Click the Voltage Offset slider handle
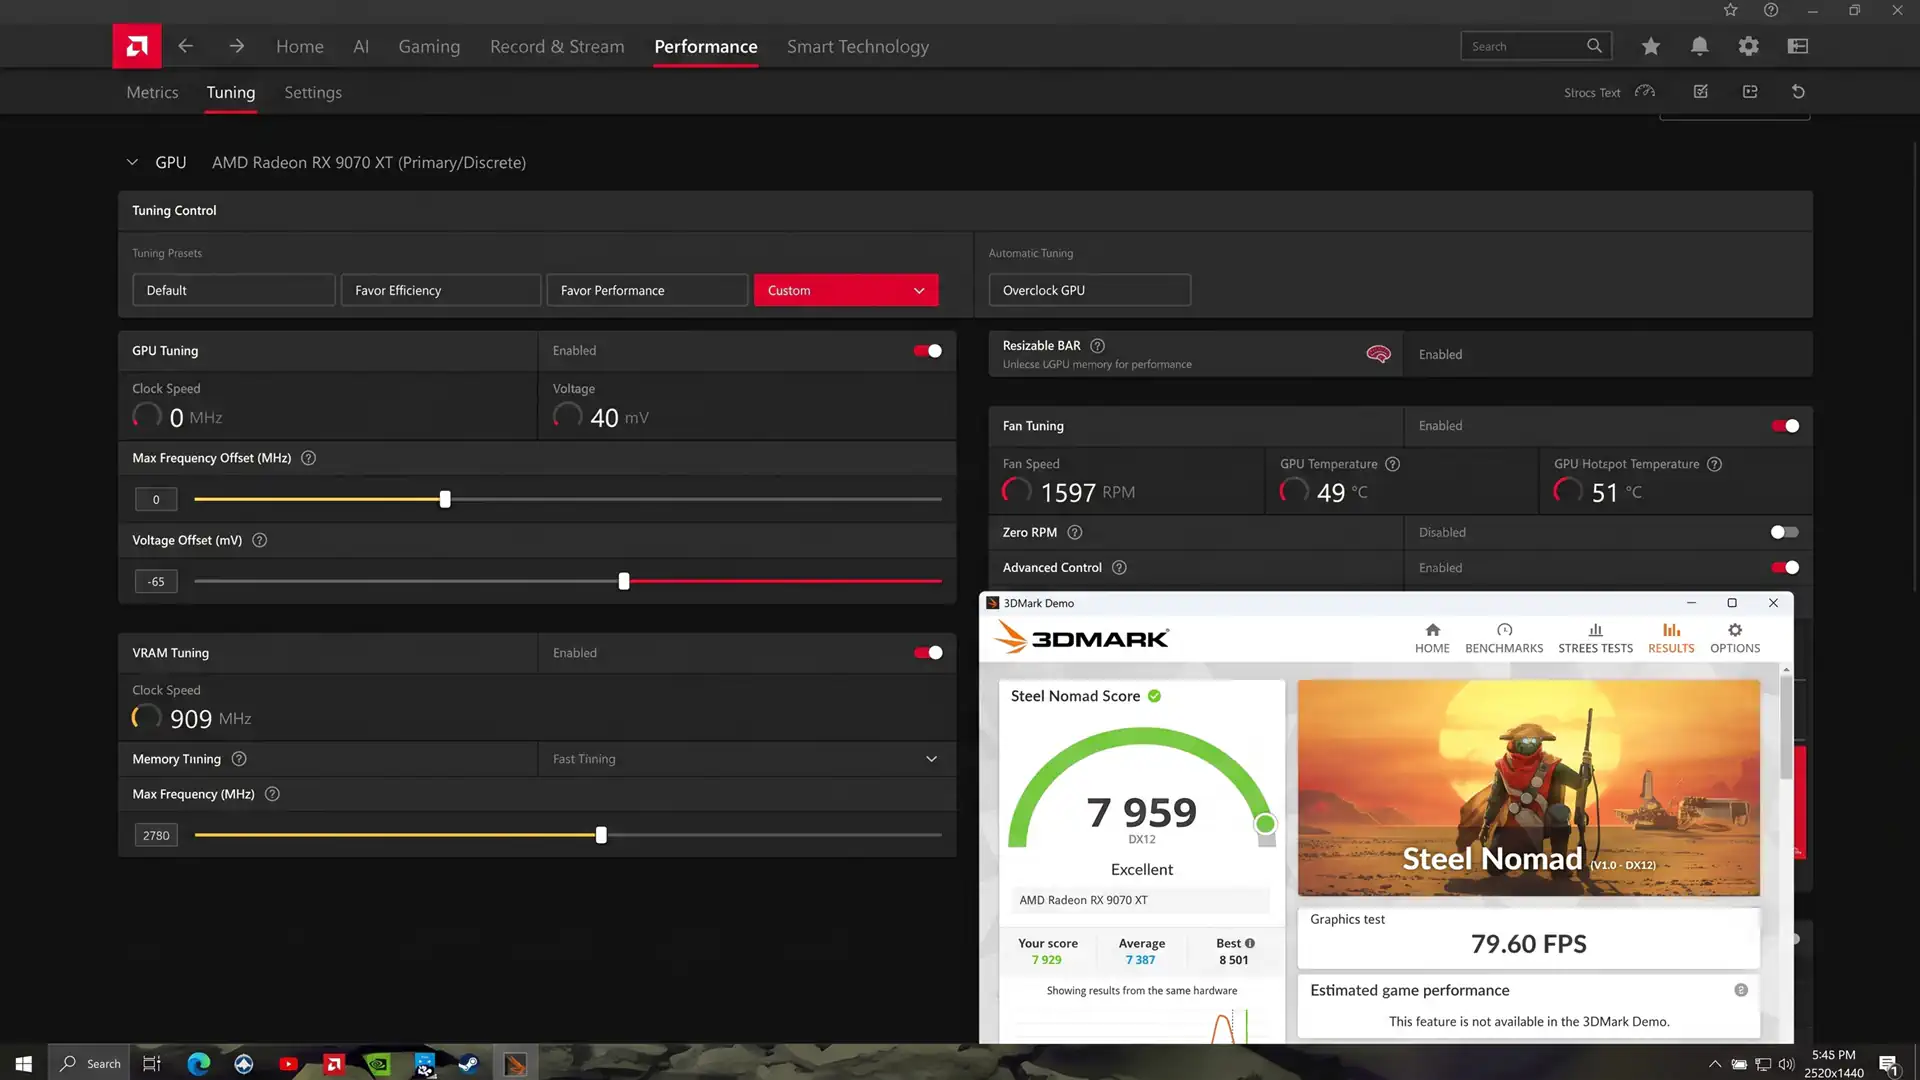 pos(624,581)
